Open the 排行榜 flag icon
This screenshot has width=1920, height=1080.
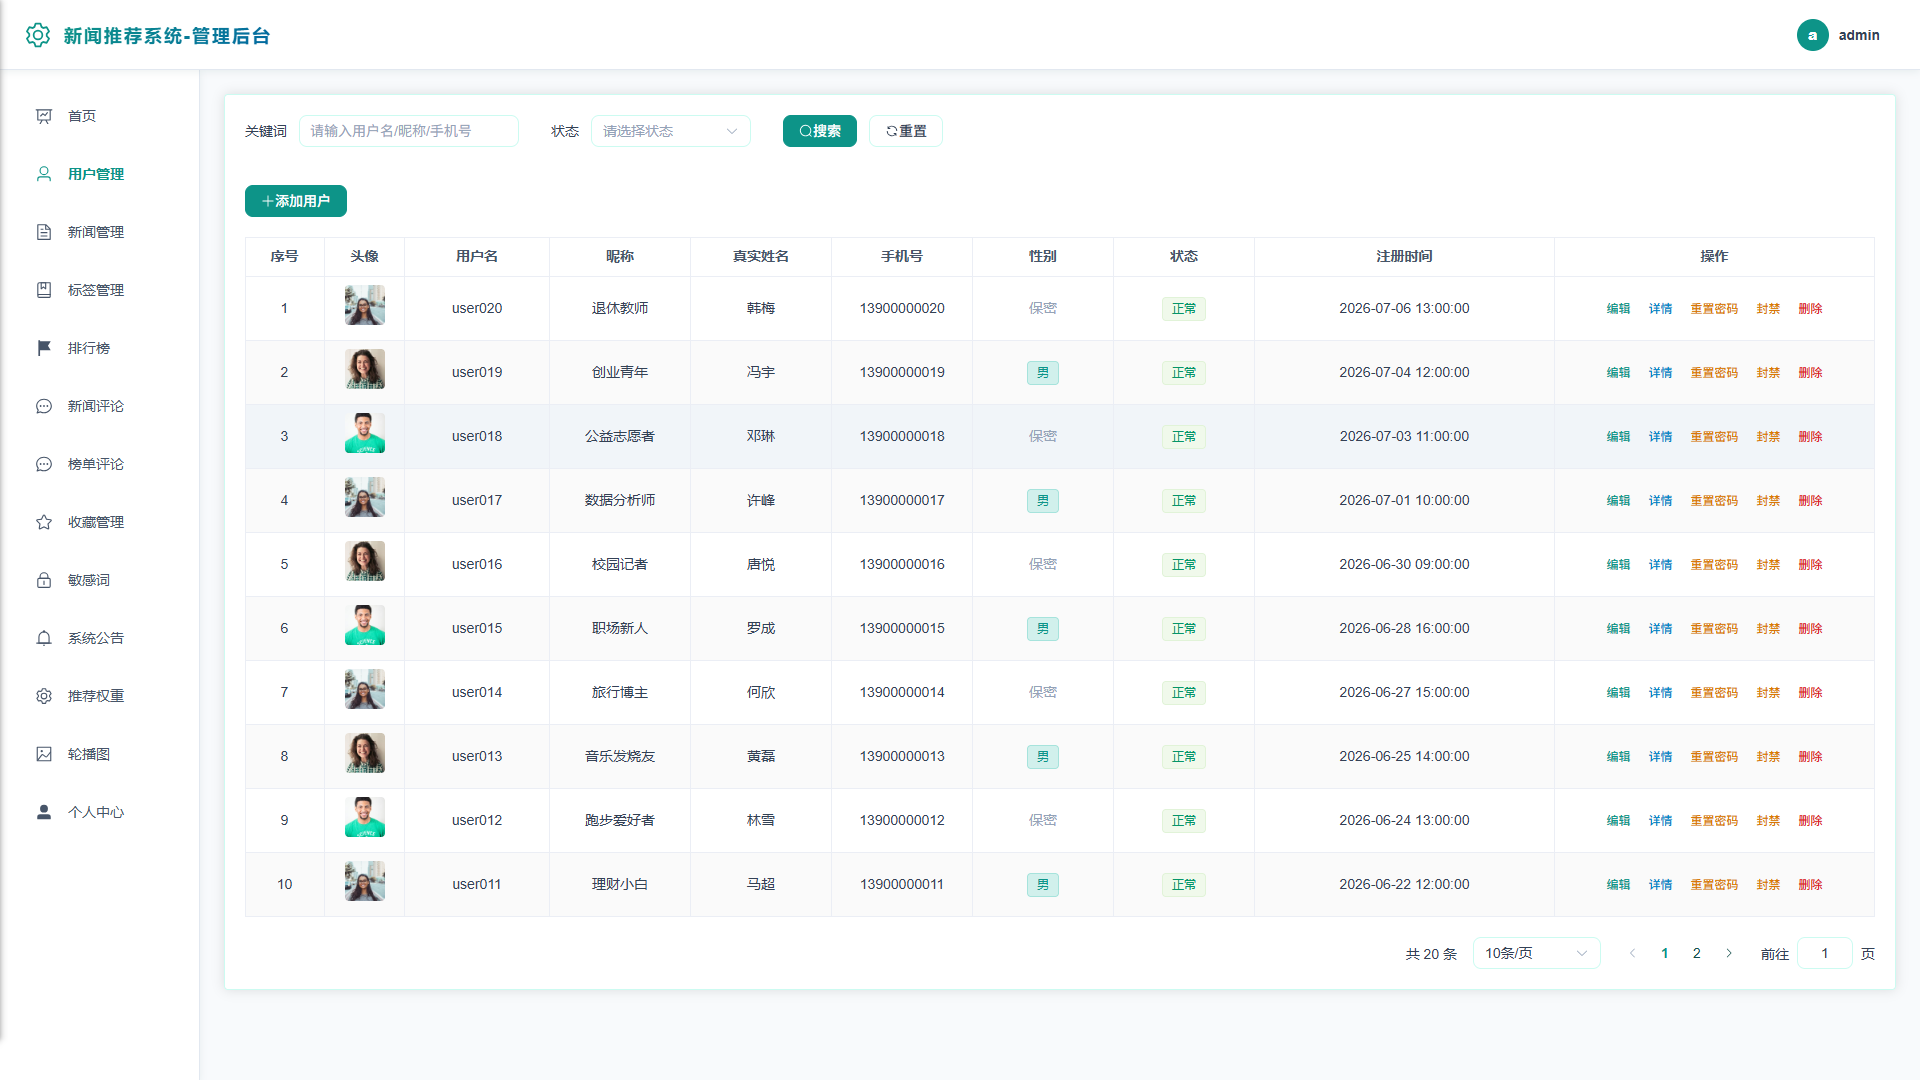[44, 348]
